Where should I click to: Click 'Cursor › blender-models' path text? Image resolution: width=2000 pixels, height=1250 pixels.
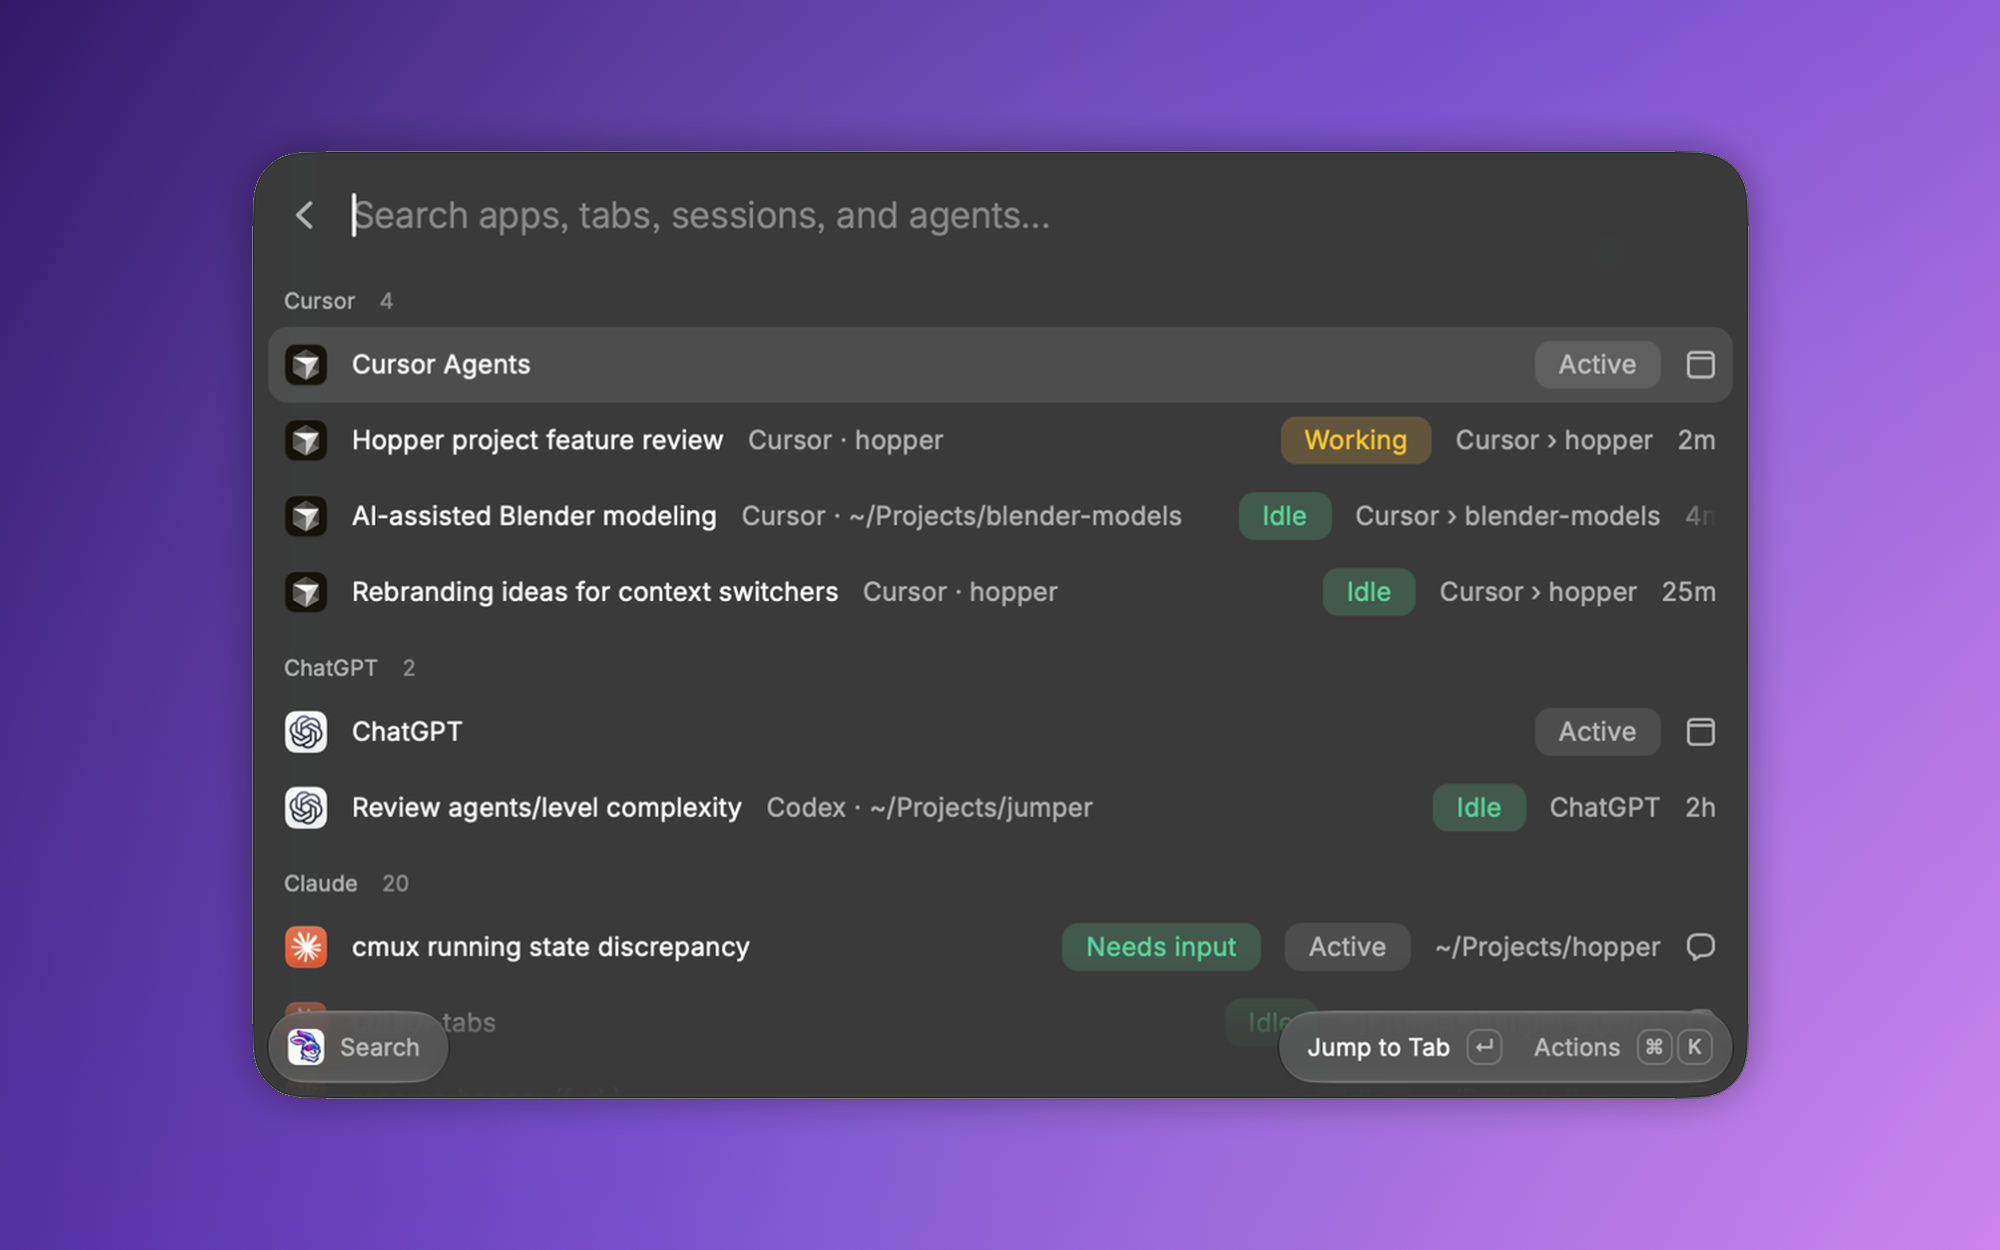click(x=1507, y=516)
